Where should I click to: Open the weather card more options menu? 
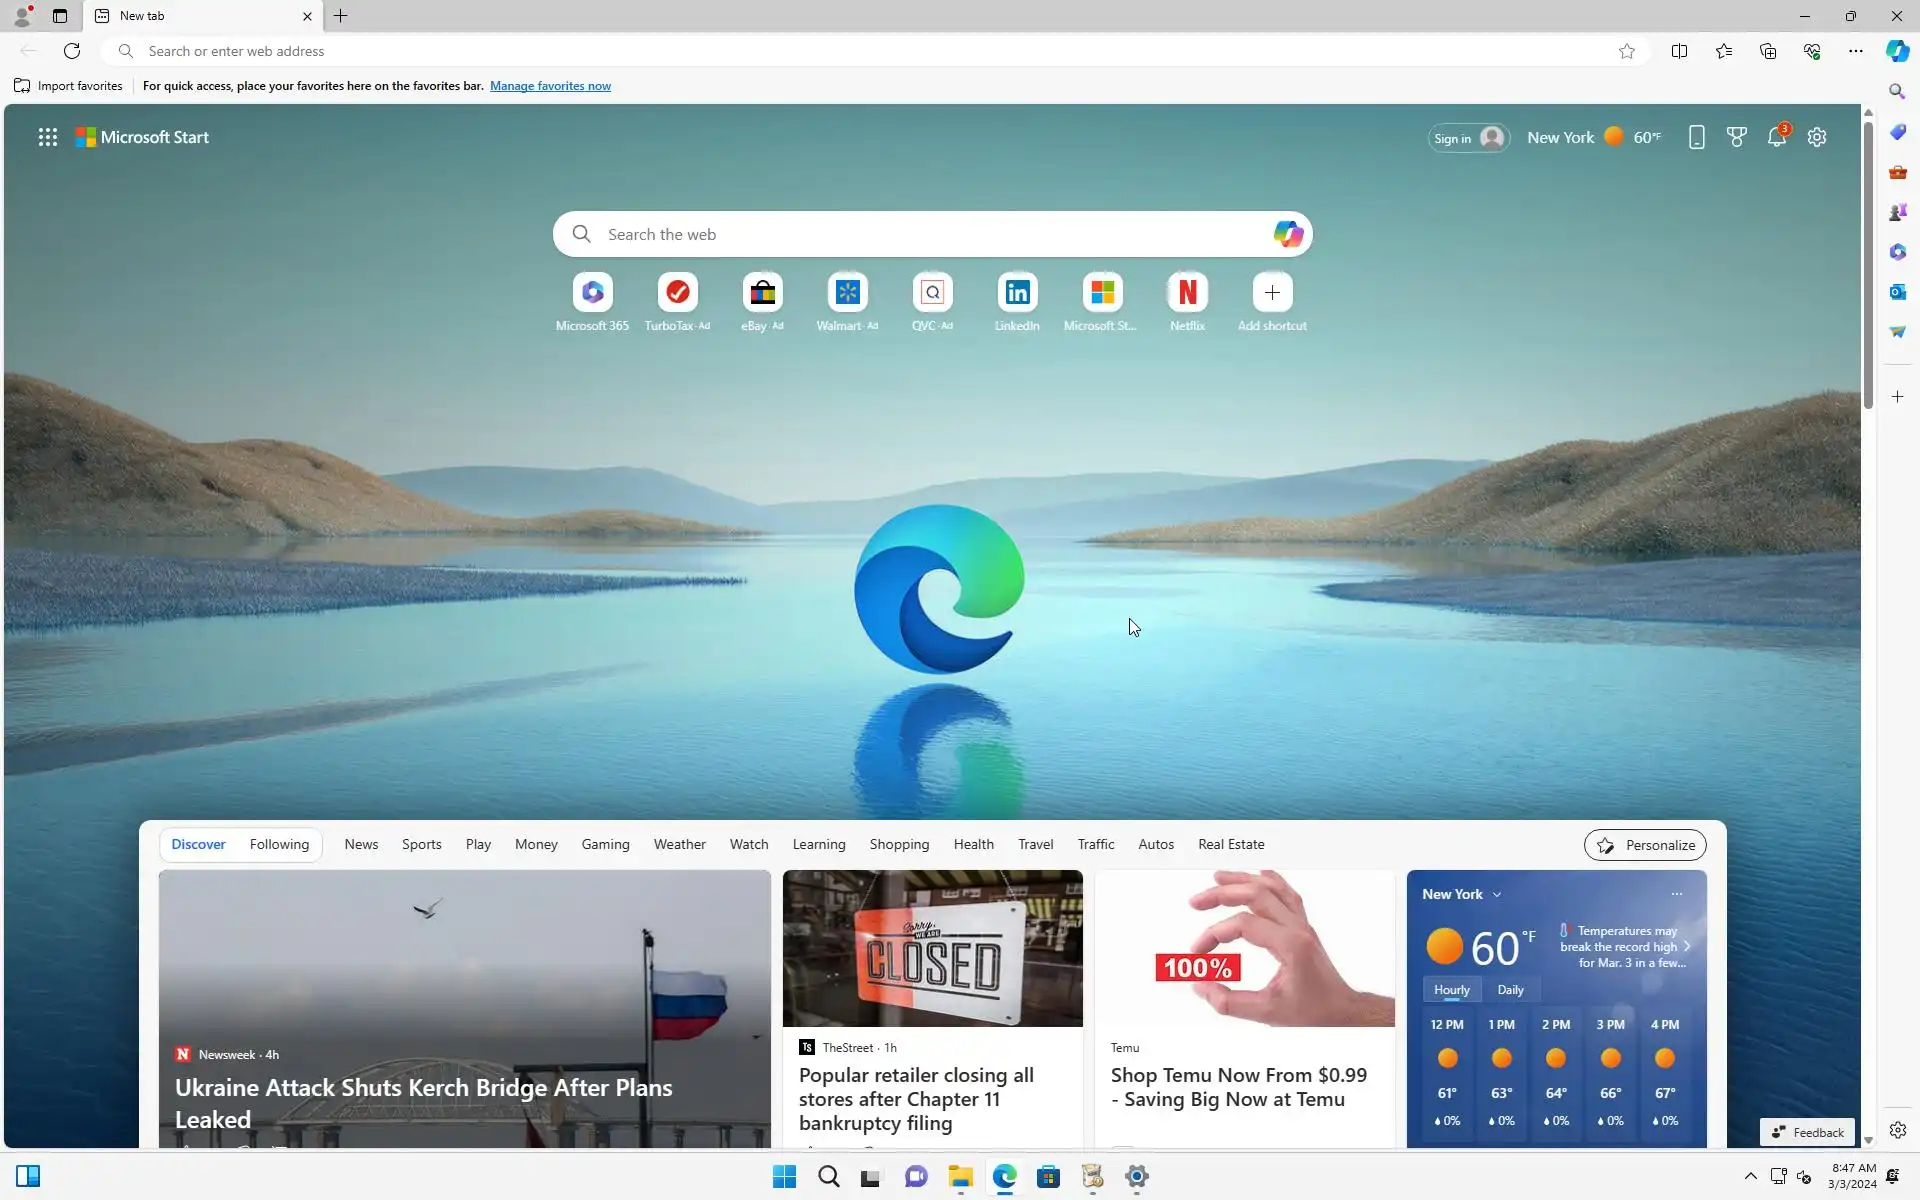pyautogui.click(x=1677, y=894)
